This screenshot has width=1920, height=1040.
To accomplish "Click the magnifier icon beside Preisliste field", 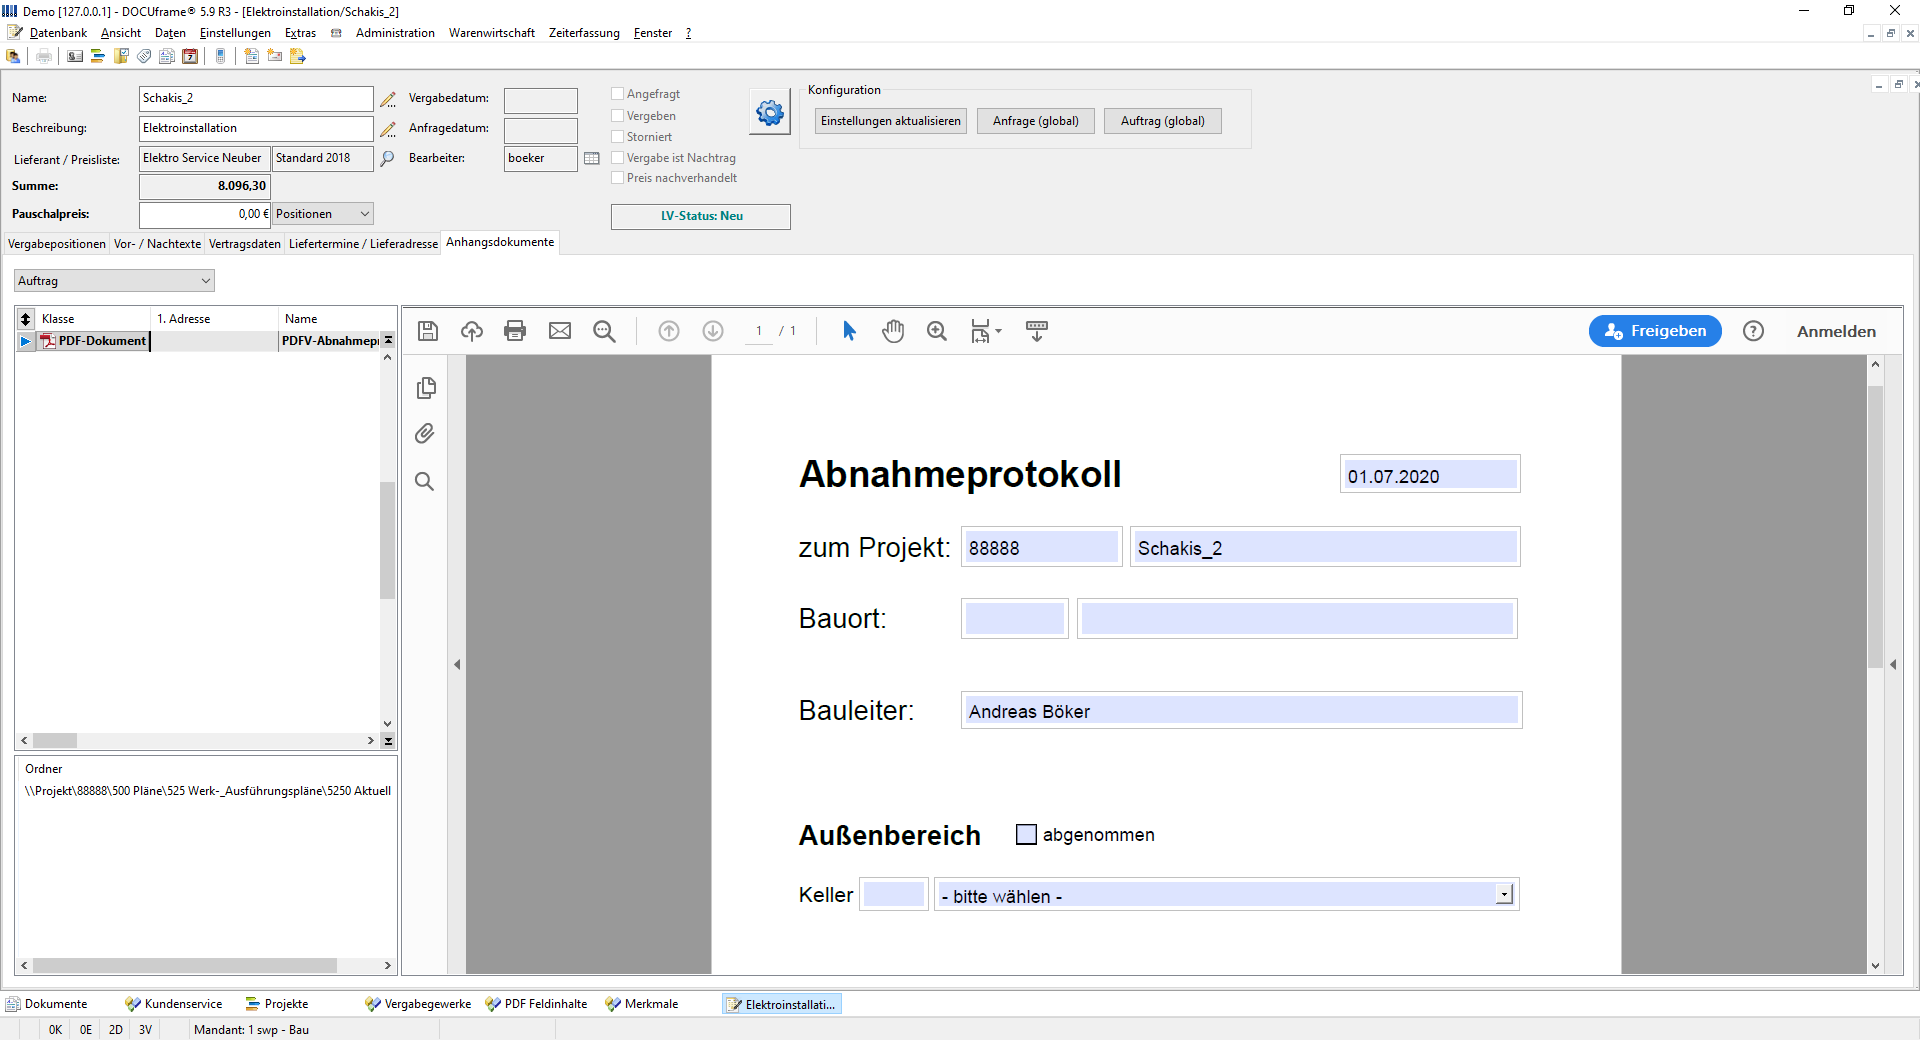I will [388, 158].
